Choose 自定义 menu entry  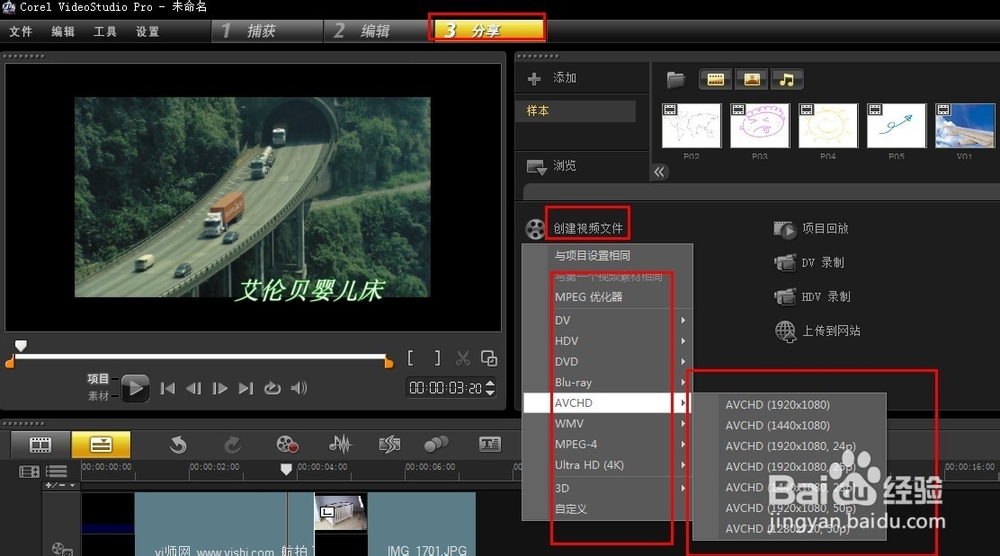pos(607,509)
